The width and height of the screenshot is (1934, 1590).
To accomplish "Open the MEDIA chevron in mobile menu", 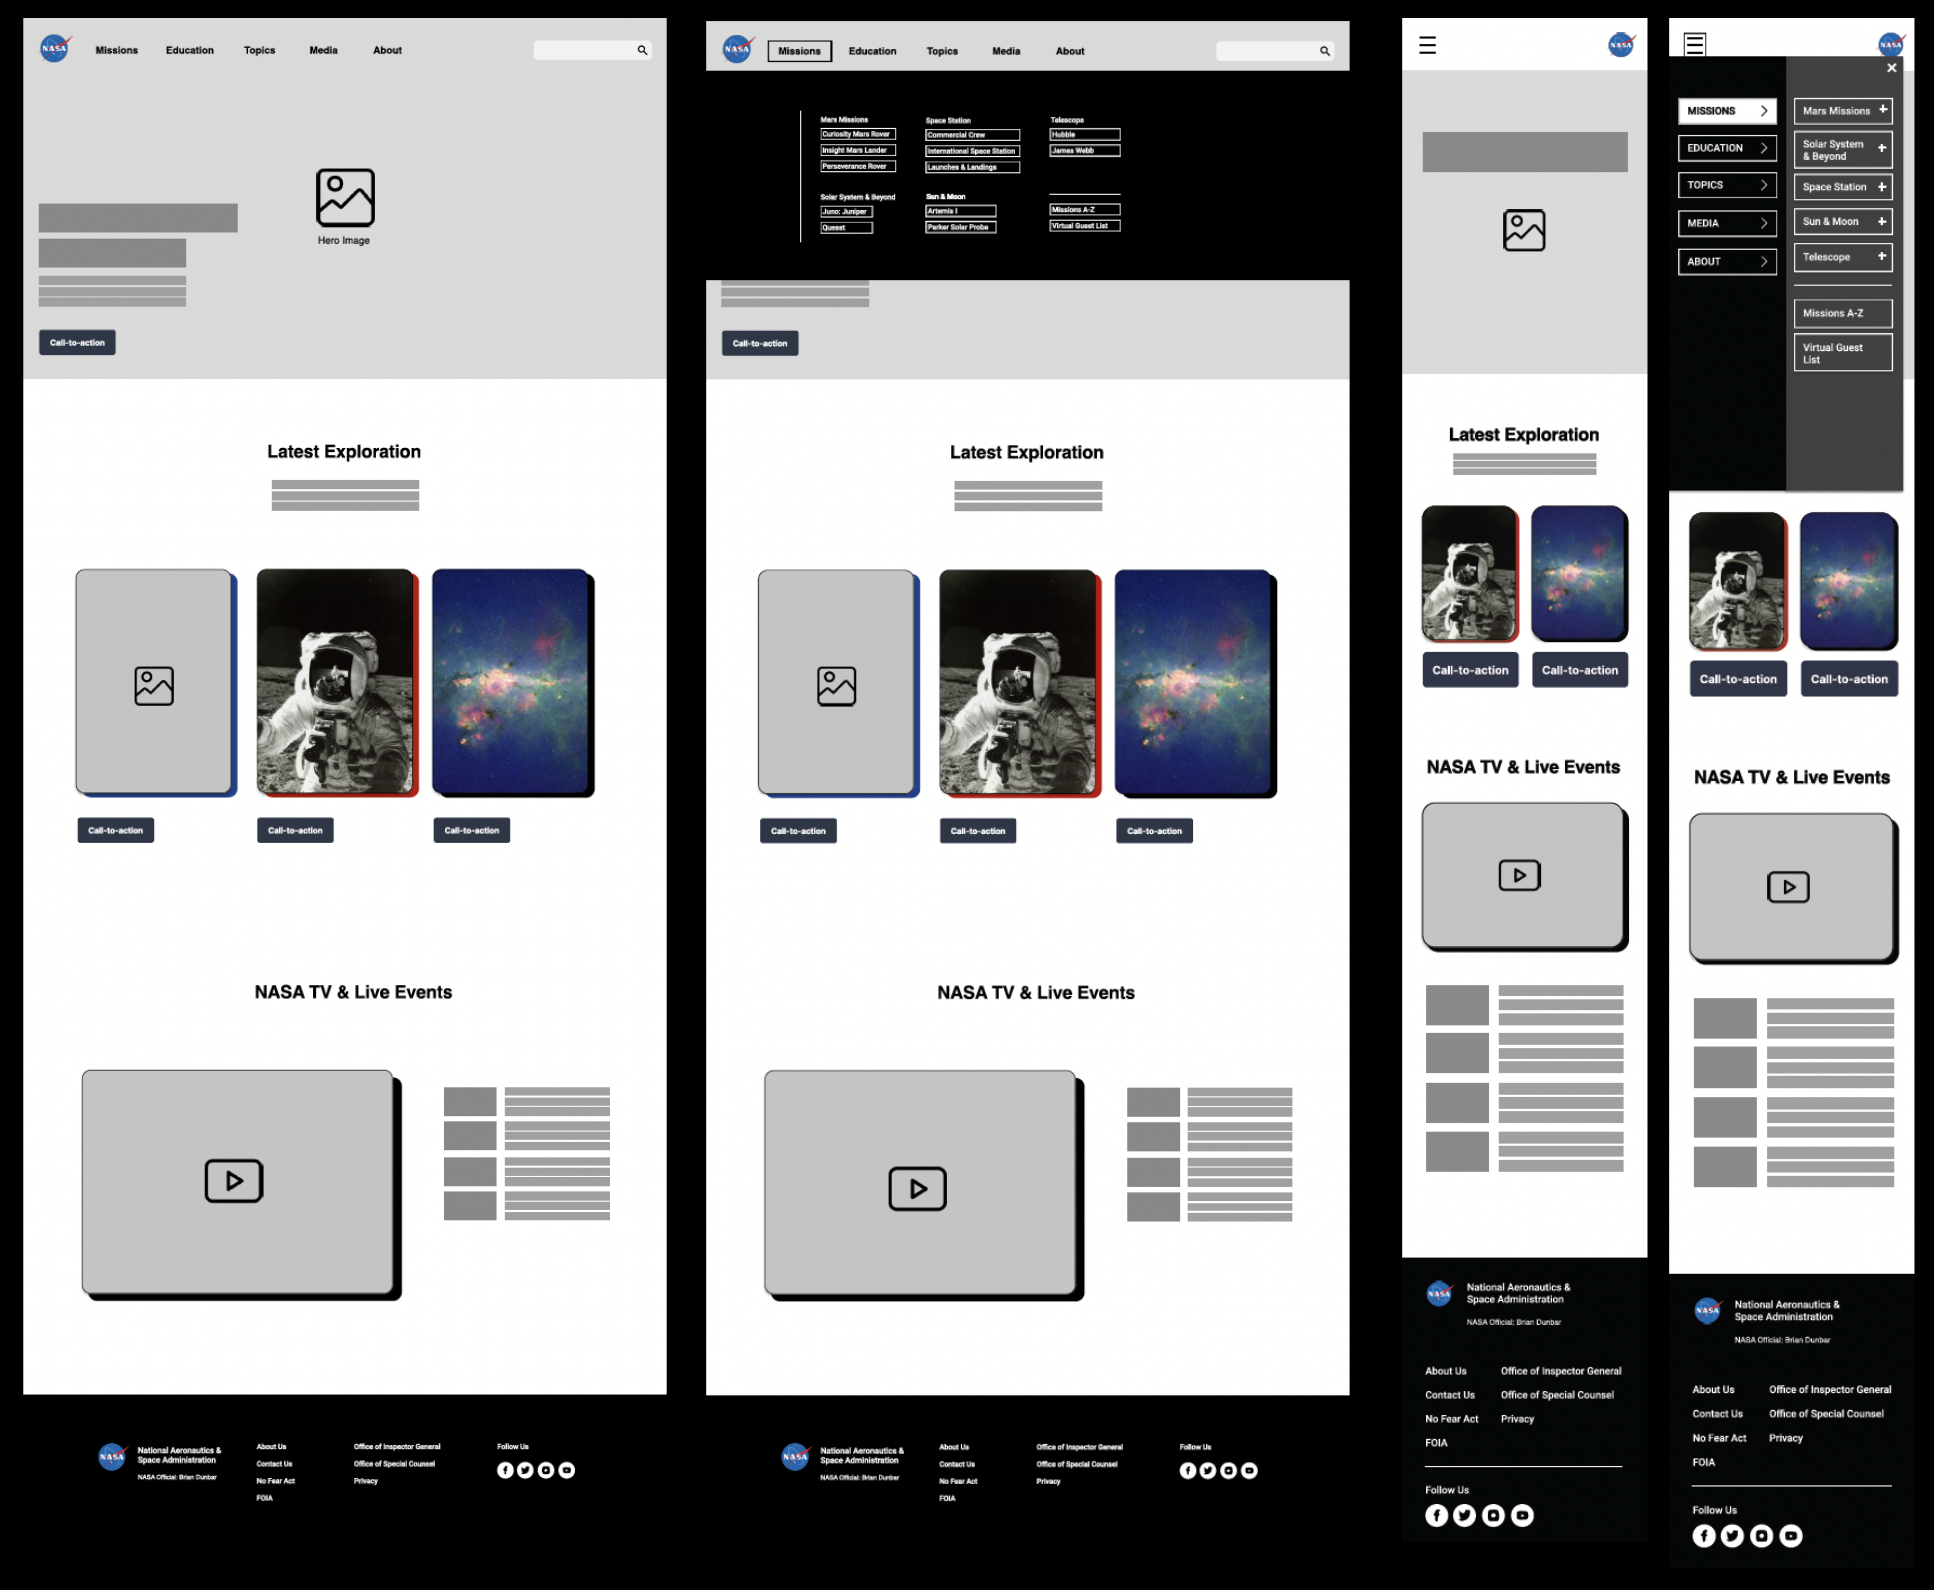I will pos(1764,223).
